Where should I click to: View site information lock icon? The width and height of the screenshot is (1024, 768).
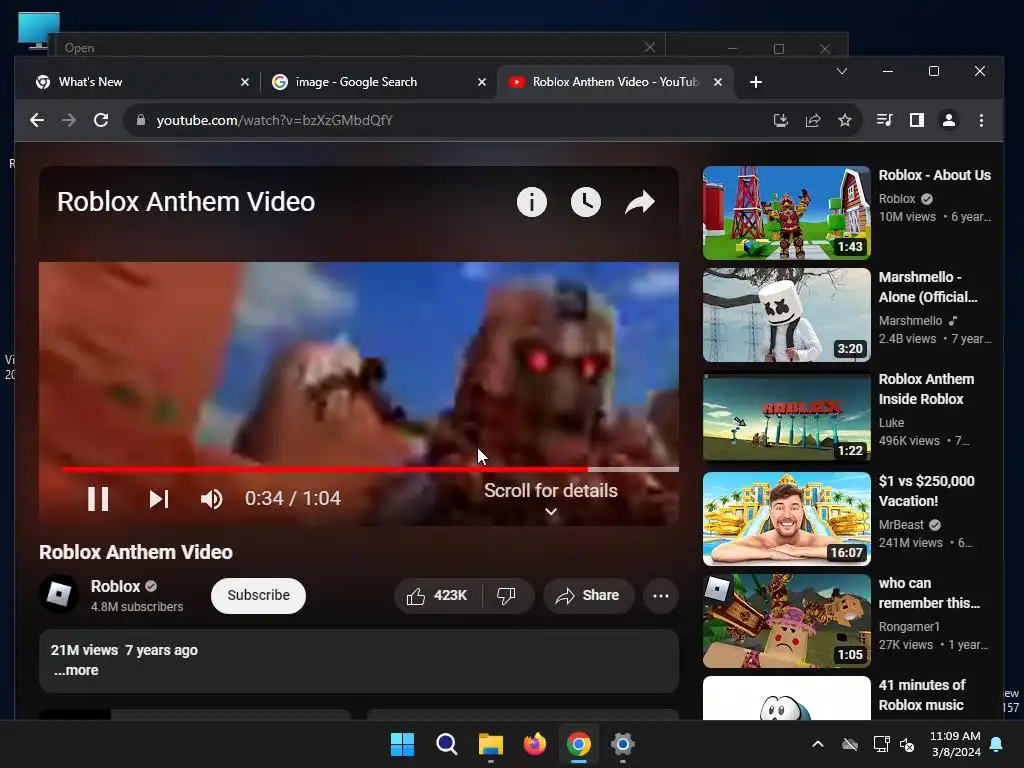(140, 120)
